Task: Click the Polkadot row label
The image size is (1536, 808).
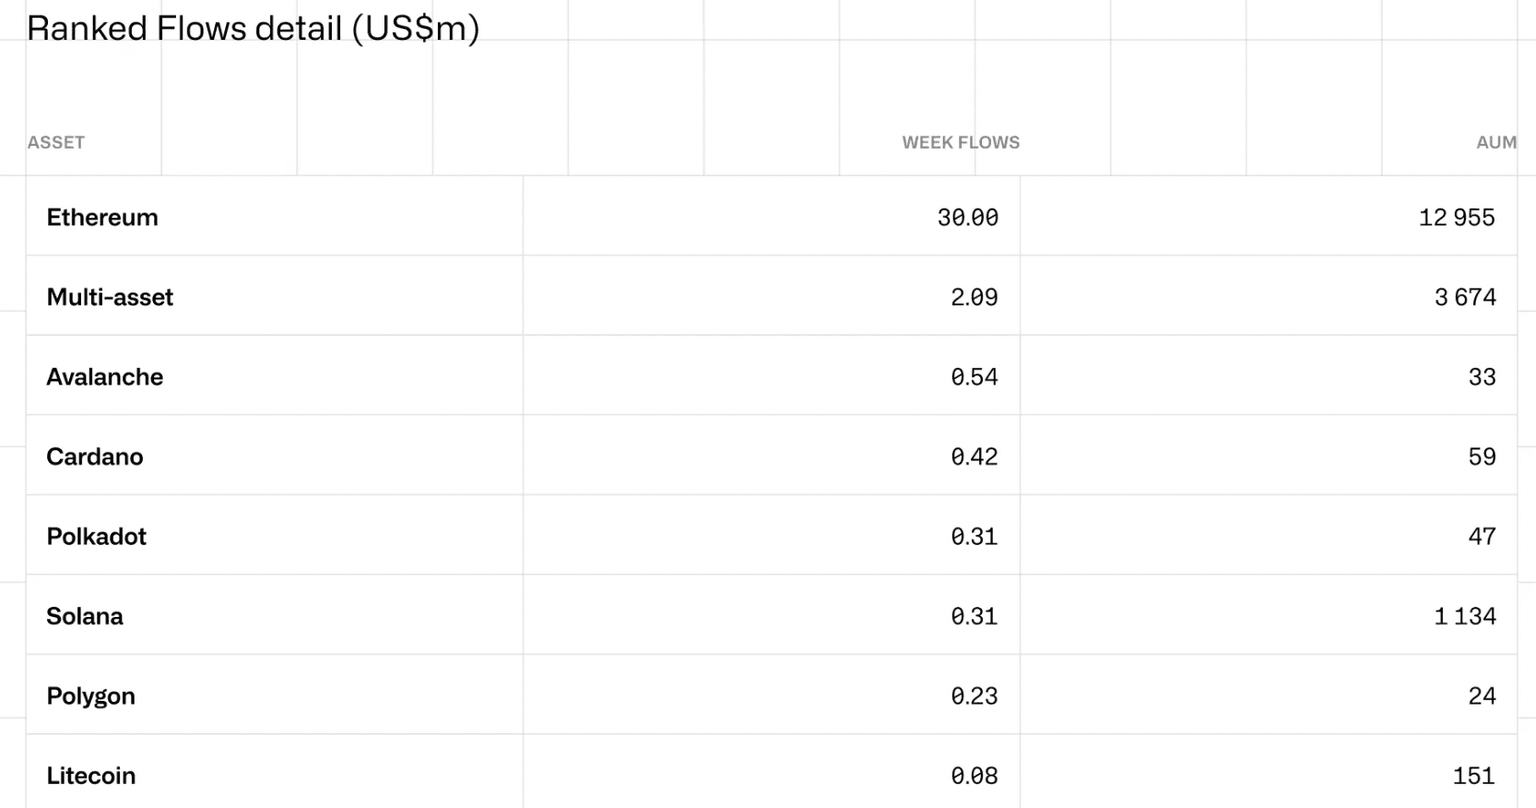Action: click(x=97, y=536)
